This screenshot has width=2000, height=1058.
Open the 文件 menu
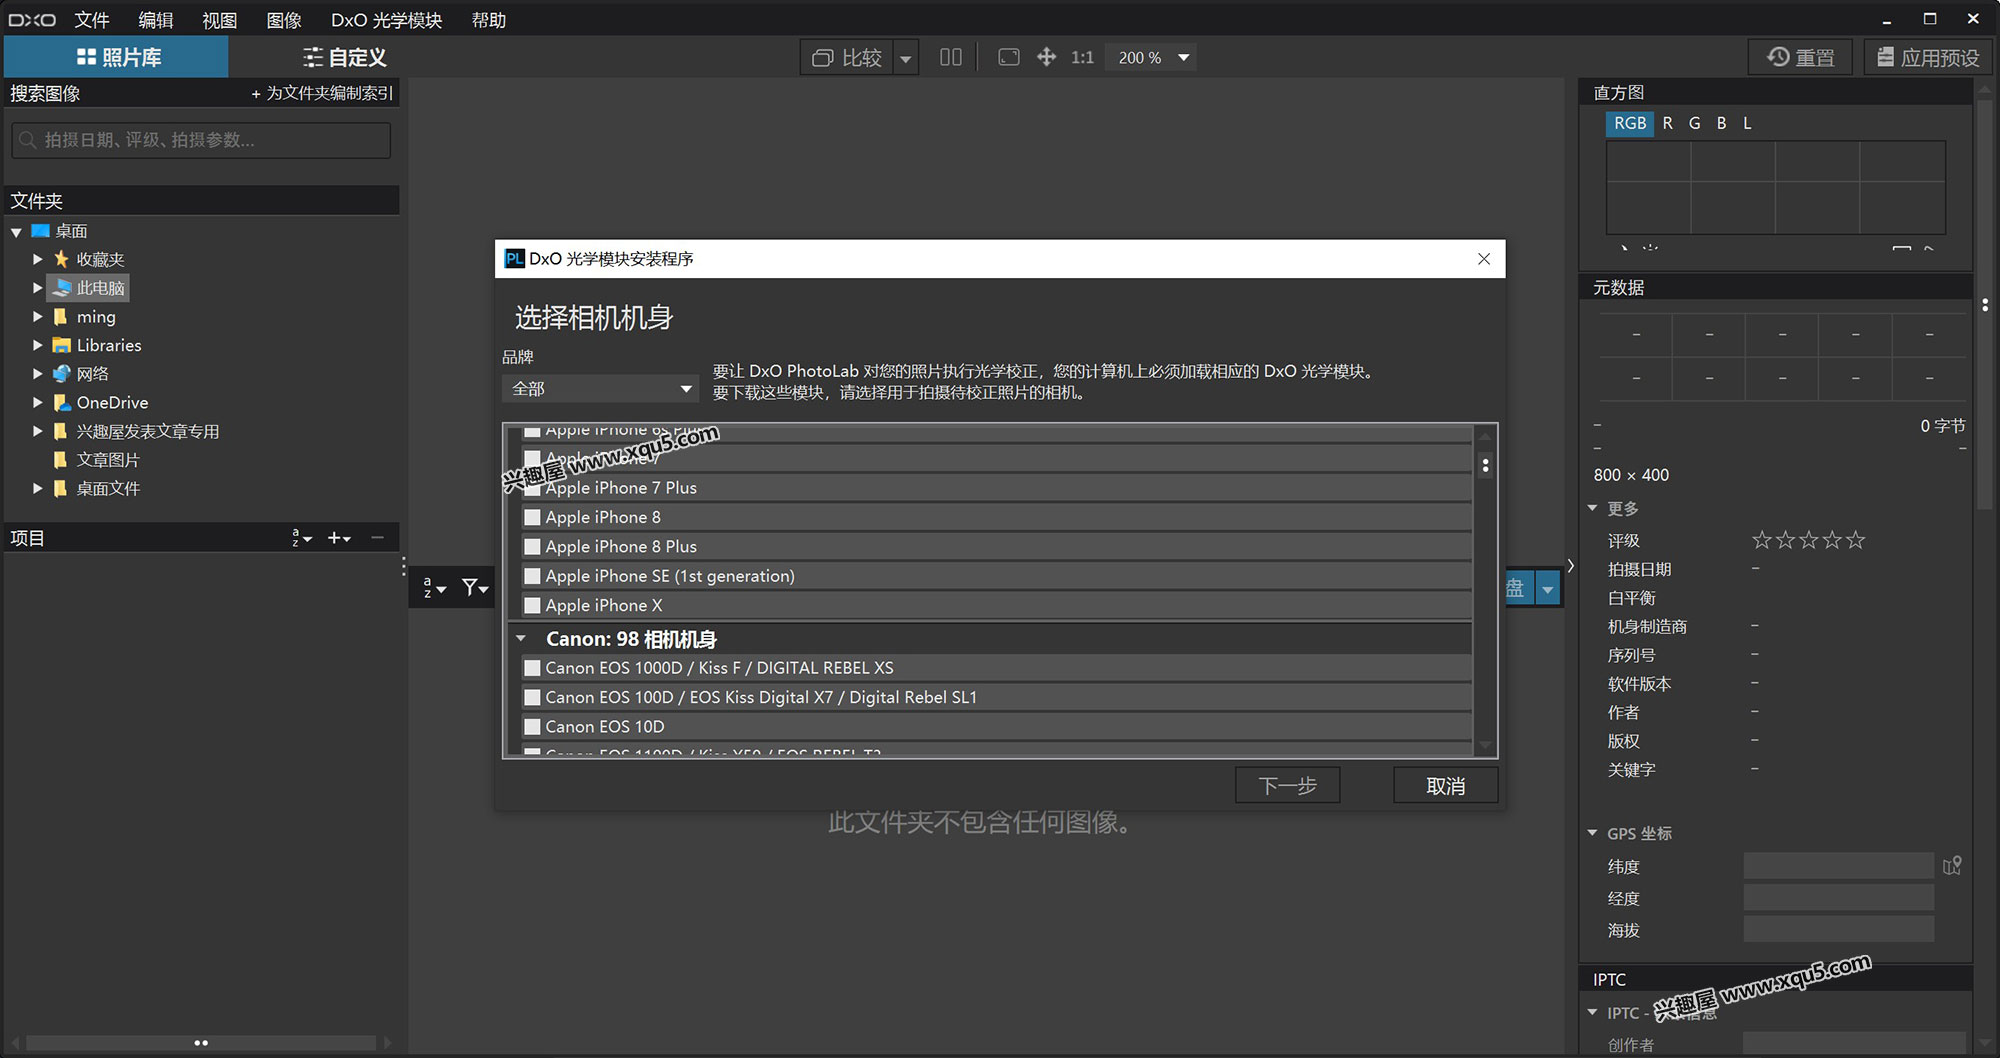(92, 20)
